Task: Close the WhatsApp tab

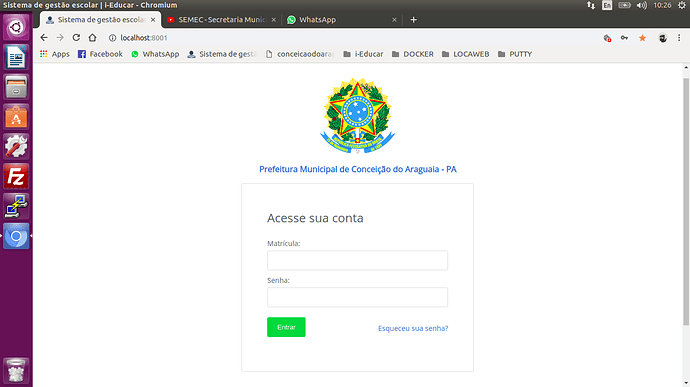Action: (394, 20)
